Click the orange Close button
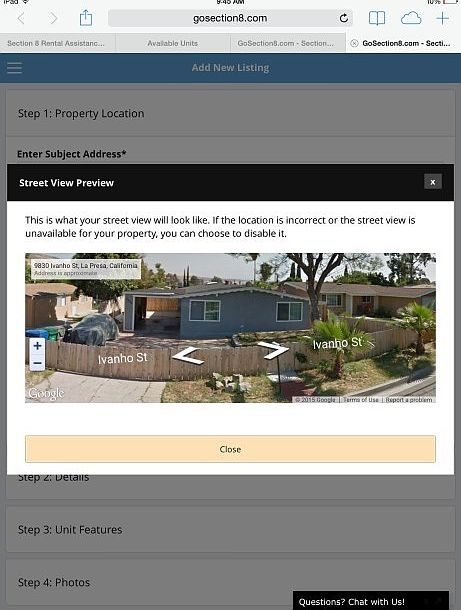461x610 pixels. 230,449
